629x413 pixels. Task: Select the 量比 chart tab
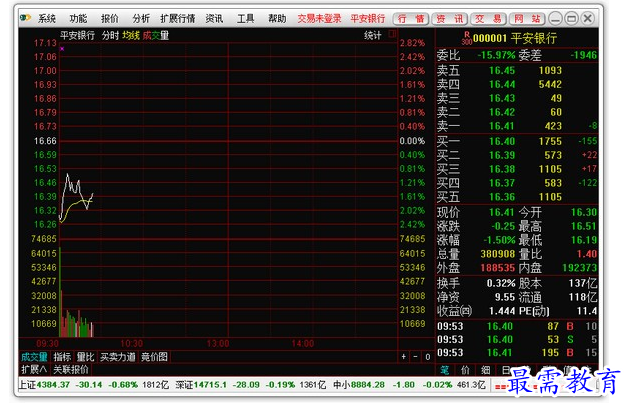click(x=85, y=357)
